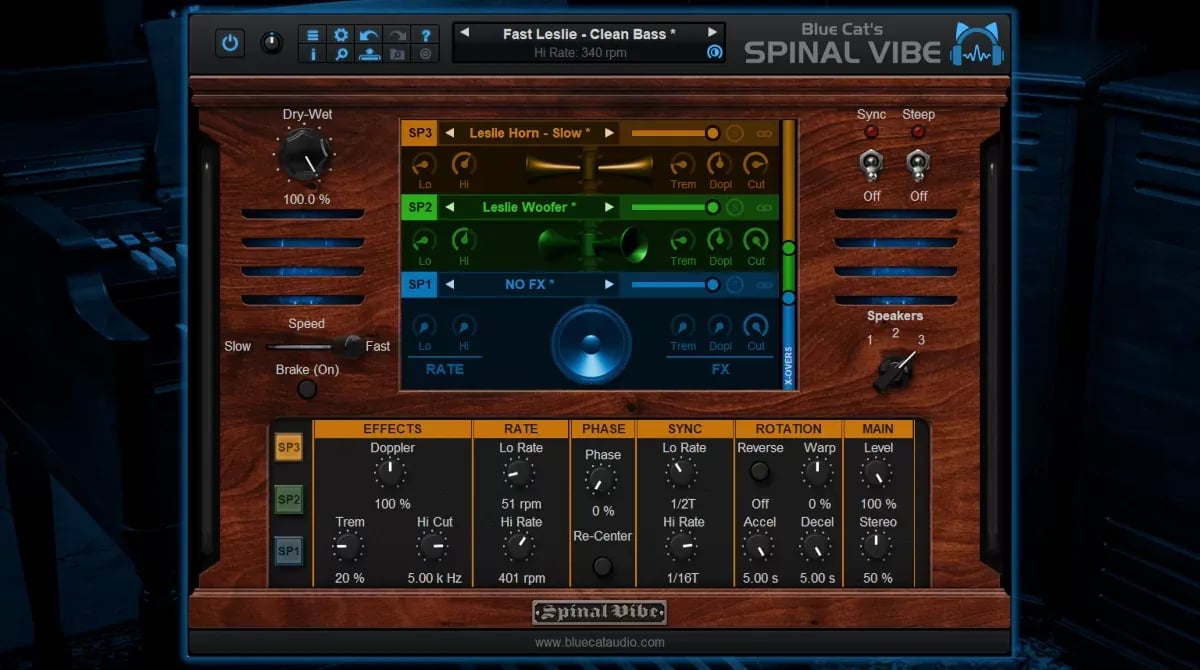1200x670 pixels.
Task: Click the Stereo knob in Main
Action: click(x=877, y=545)
